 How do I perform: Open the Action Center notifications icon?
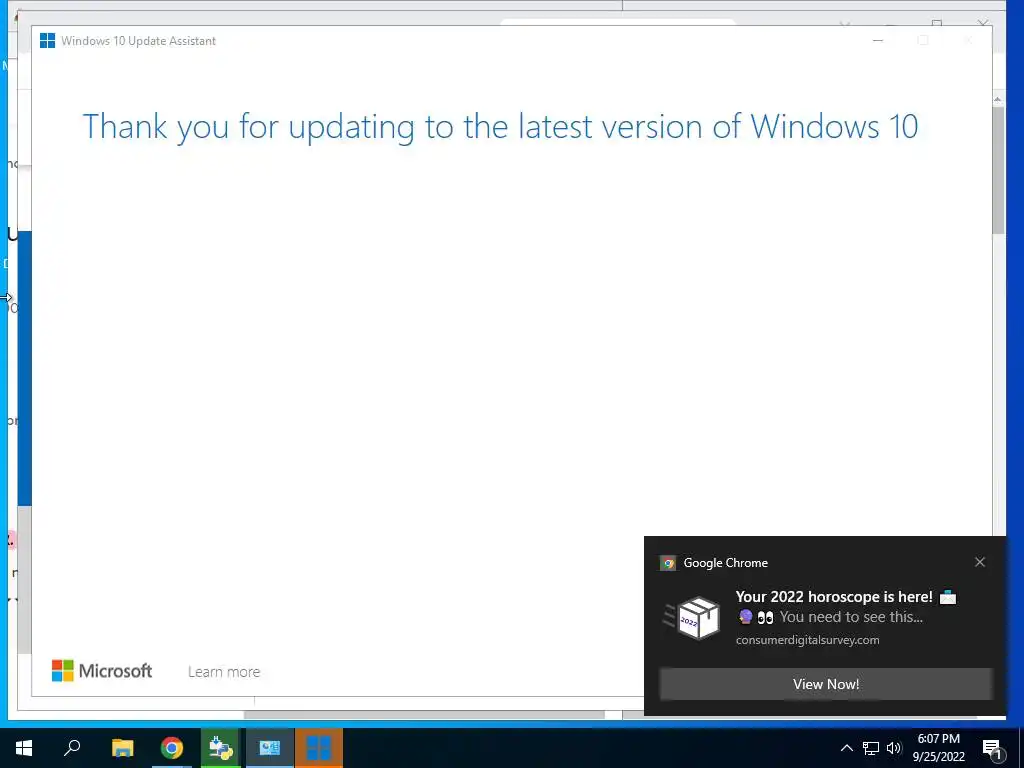tap(992, 748)
